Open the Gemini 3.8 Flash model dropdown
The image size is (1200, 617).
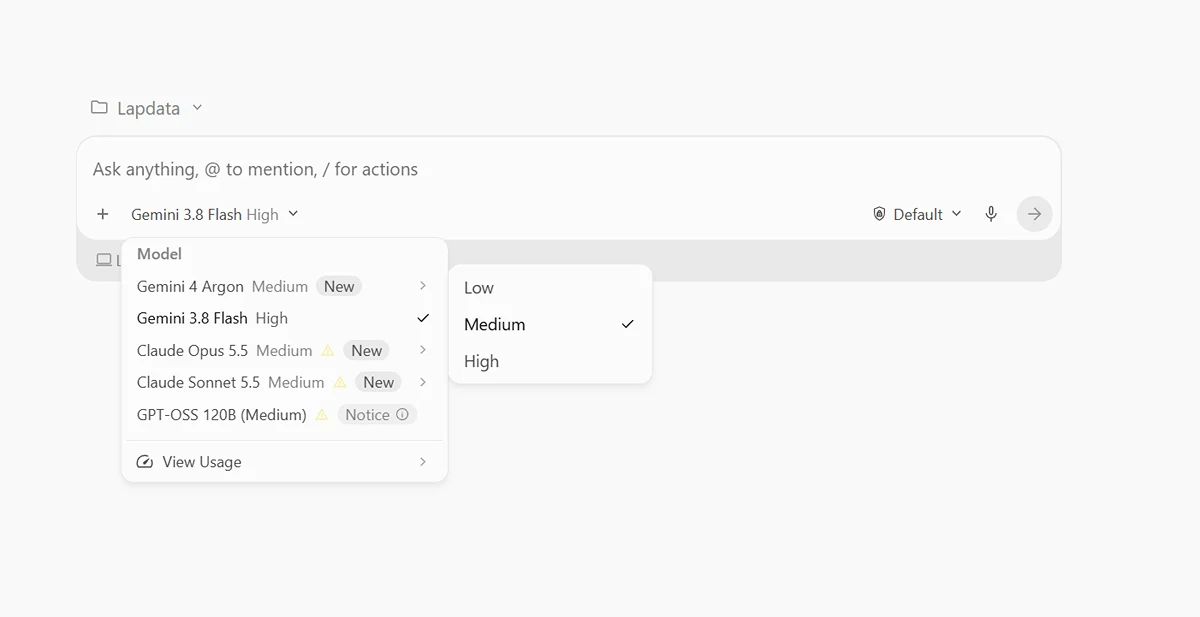pyautogui.click(x=215, y=214)
